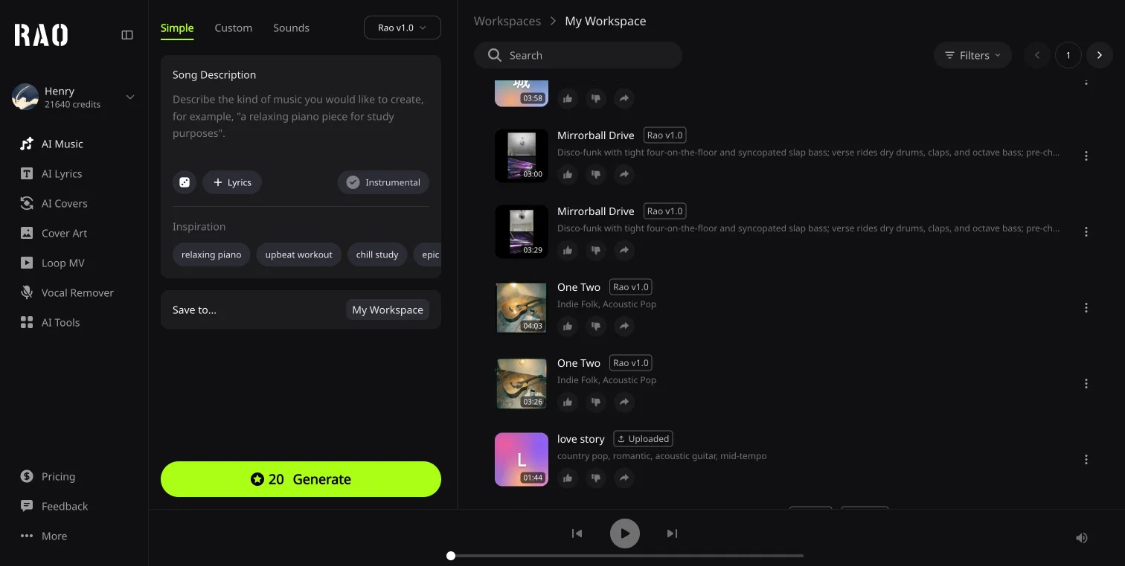Click the Generate button
1125x566 pixels.
pyautogui.click(x=301, y=479)
